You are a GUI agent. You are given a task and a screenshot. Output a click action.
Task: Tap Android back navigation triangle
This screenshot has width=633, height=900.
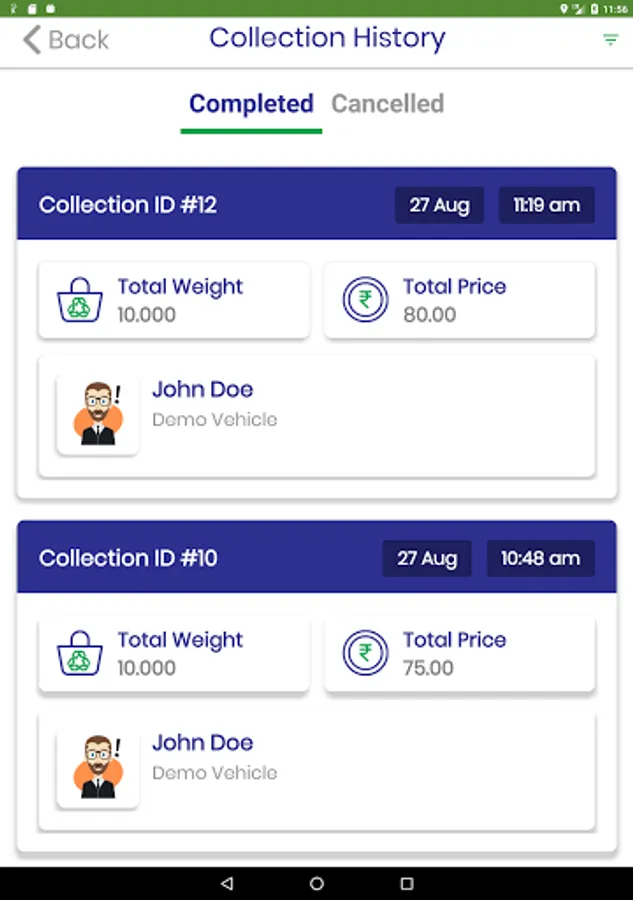point(227,883)
